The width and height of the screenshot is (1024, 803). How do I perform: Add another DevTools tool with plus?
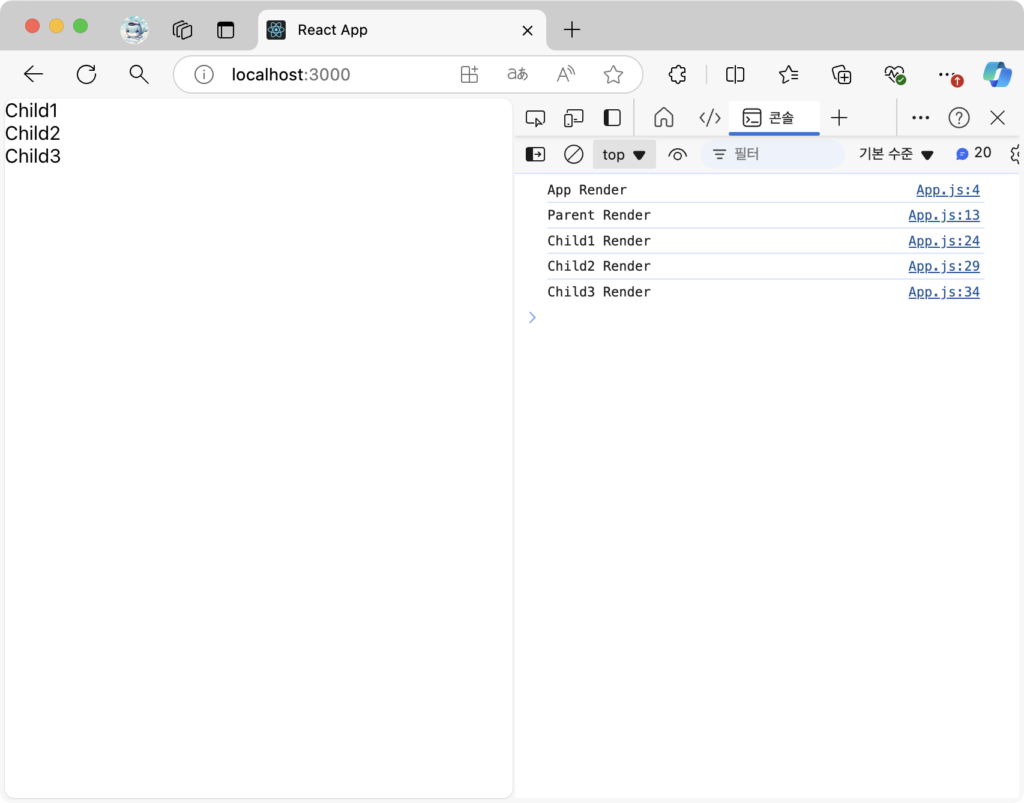pyautogui.click(x=839, y=118)
